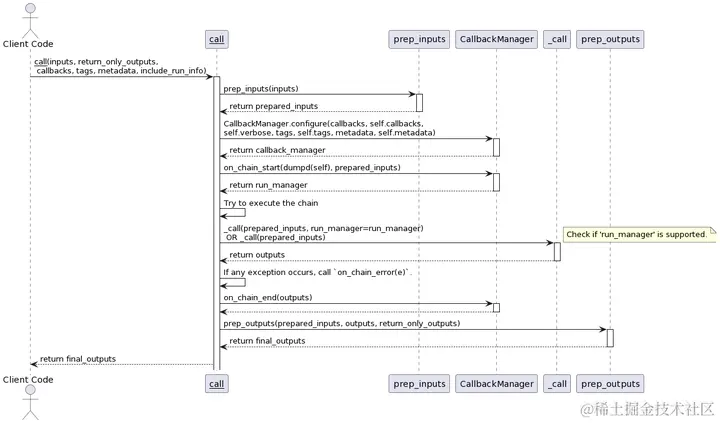Viewport: 720px width, 423px height.
Task: Select the bottom 'CallbackManager' participant box
Action: click(496, 384)
